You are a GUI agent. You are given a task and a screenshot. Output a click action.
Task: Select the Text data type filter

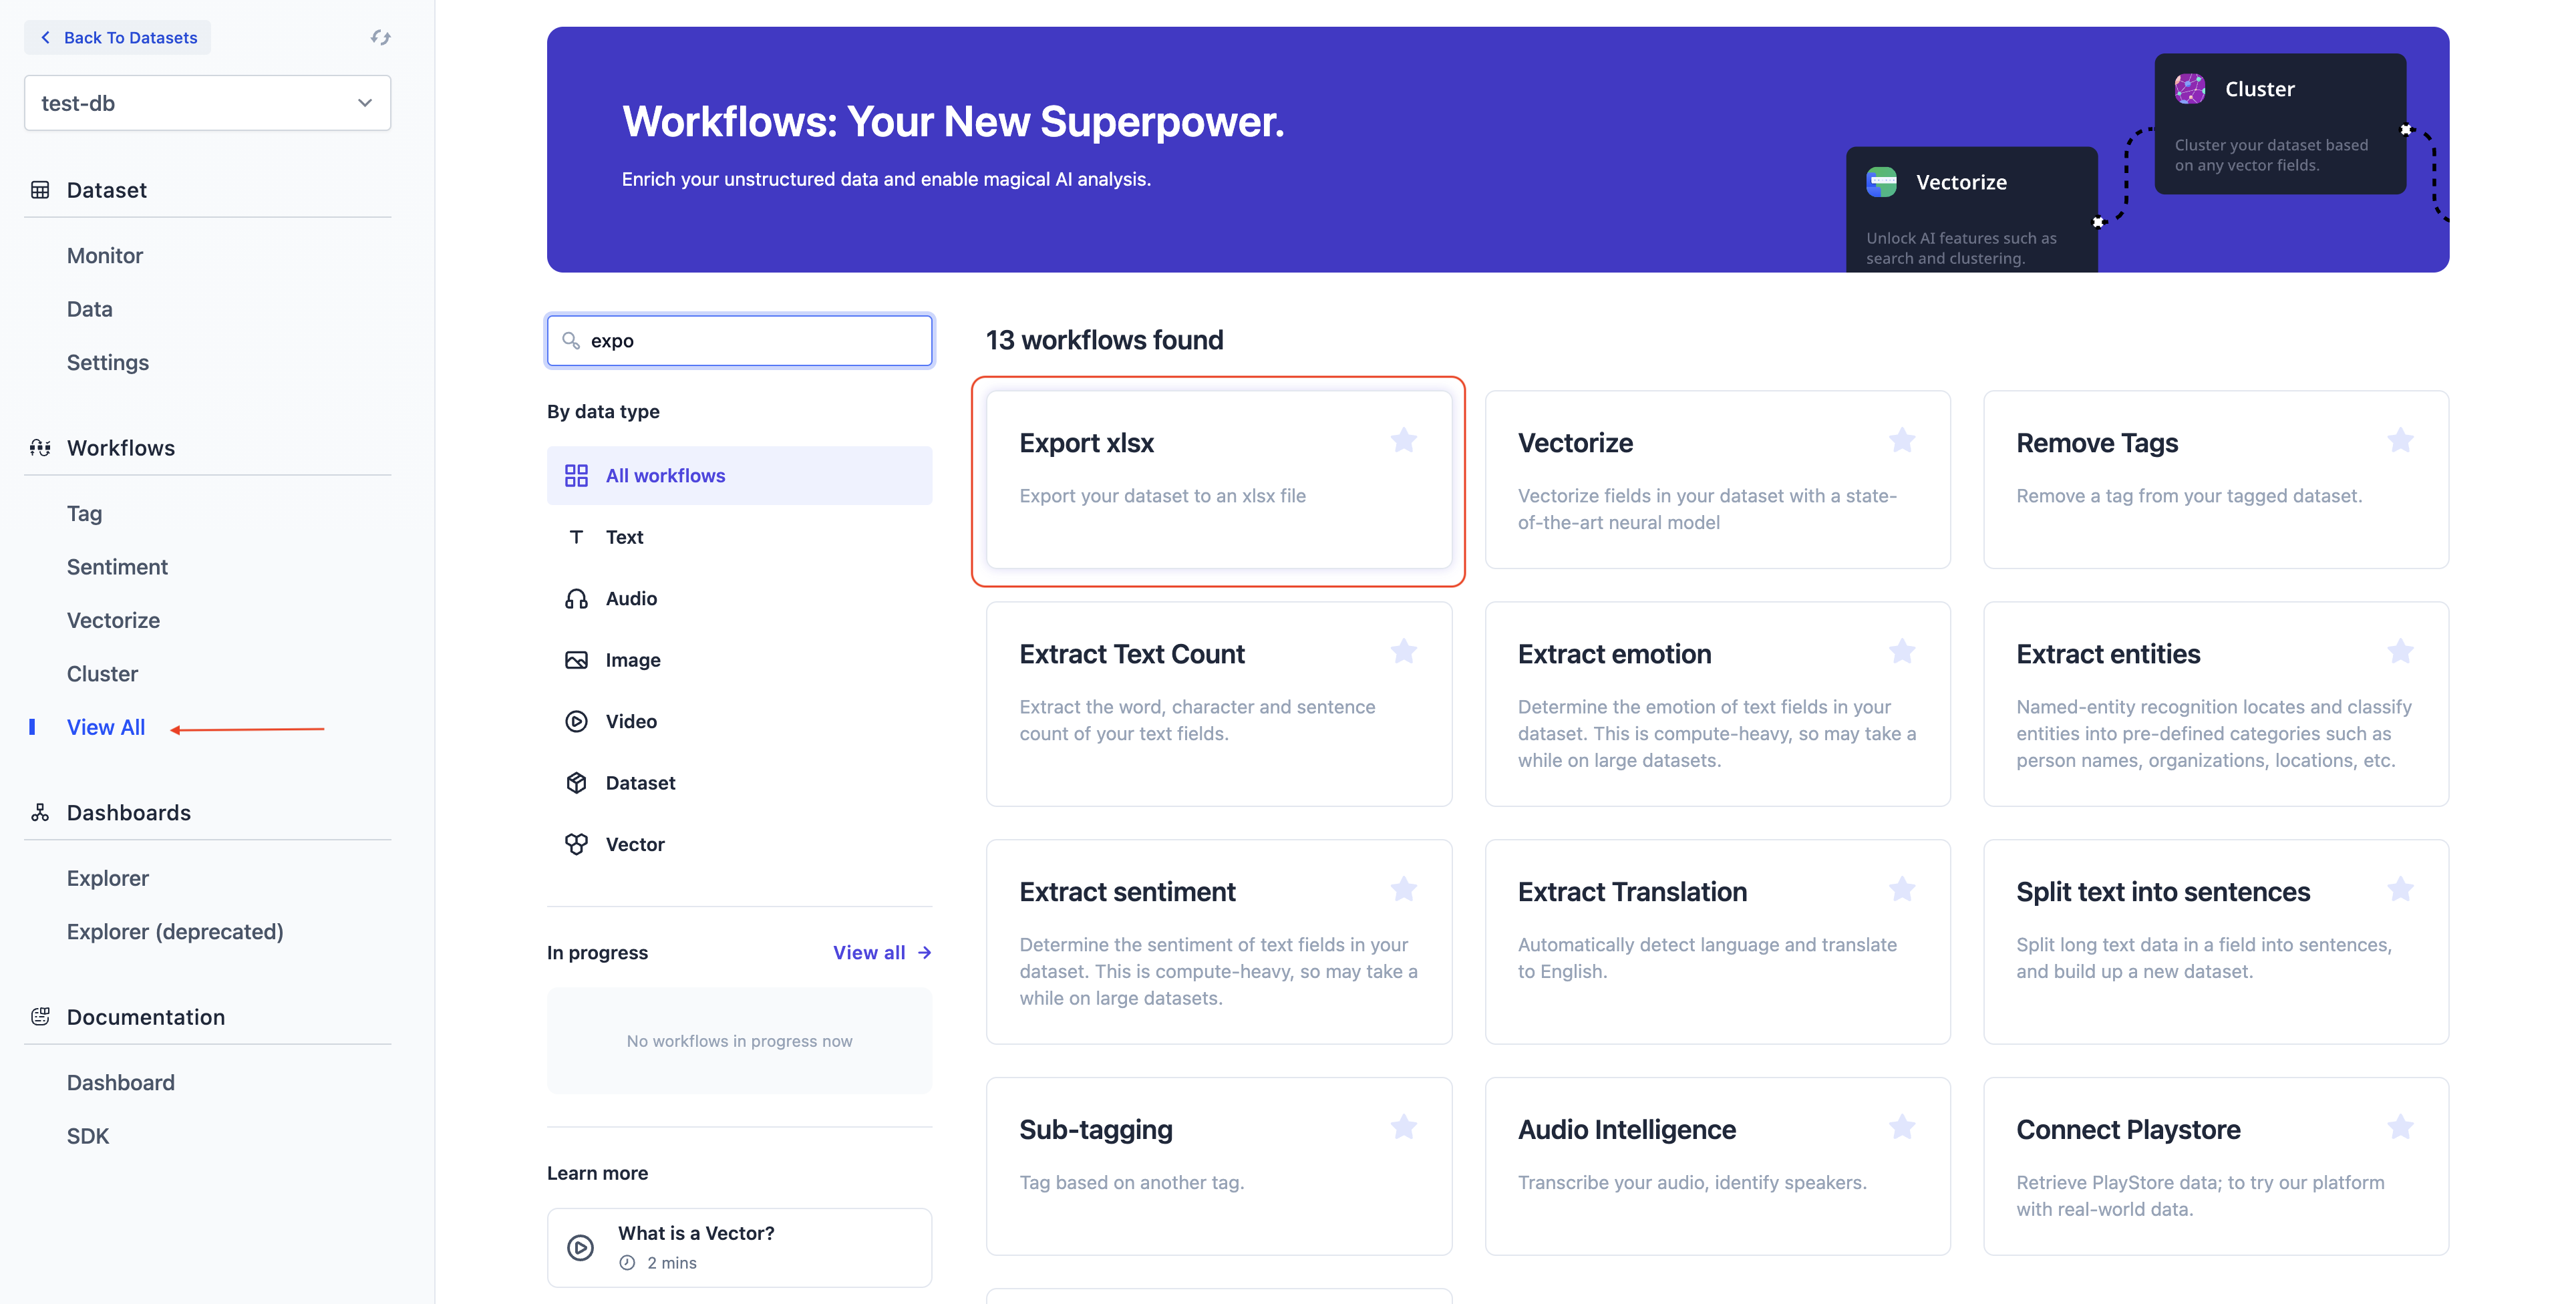[624, 537]
